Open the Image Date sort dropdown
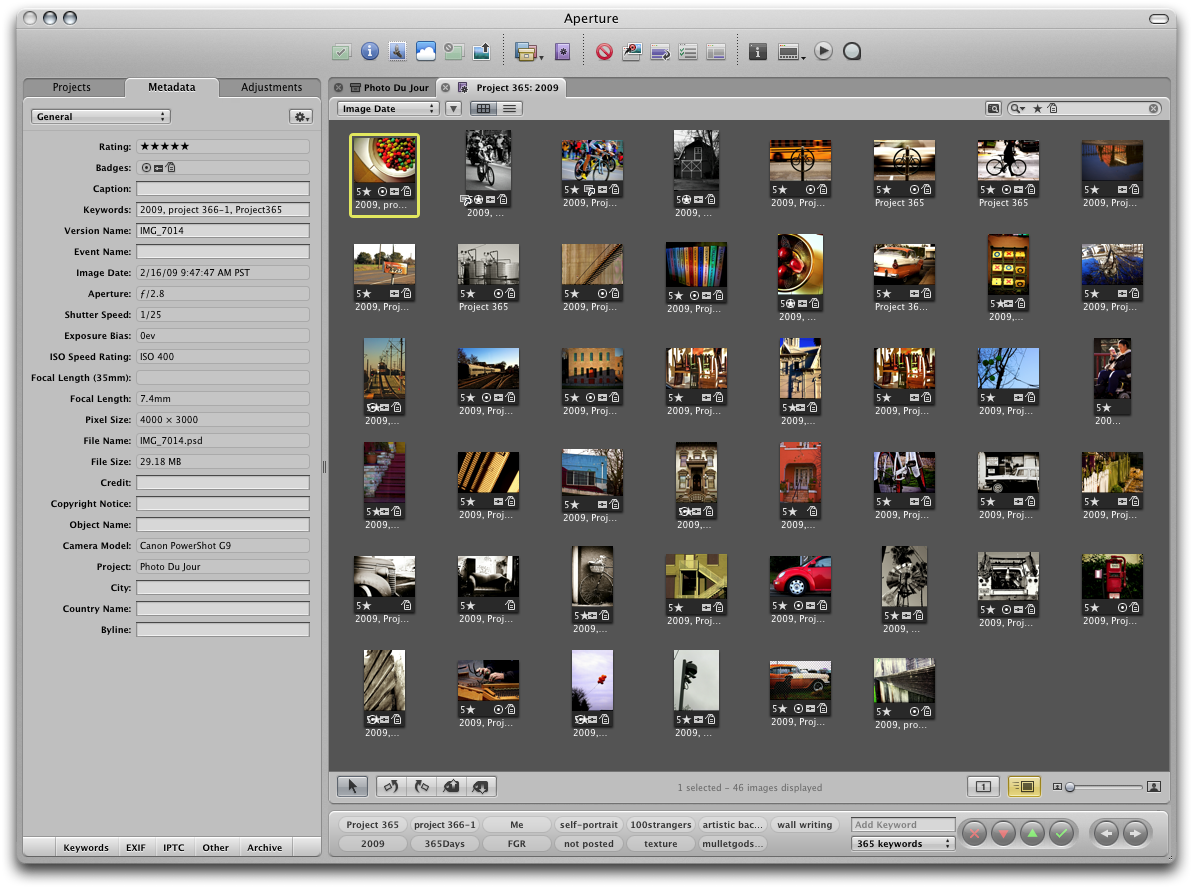 [388, 108]
